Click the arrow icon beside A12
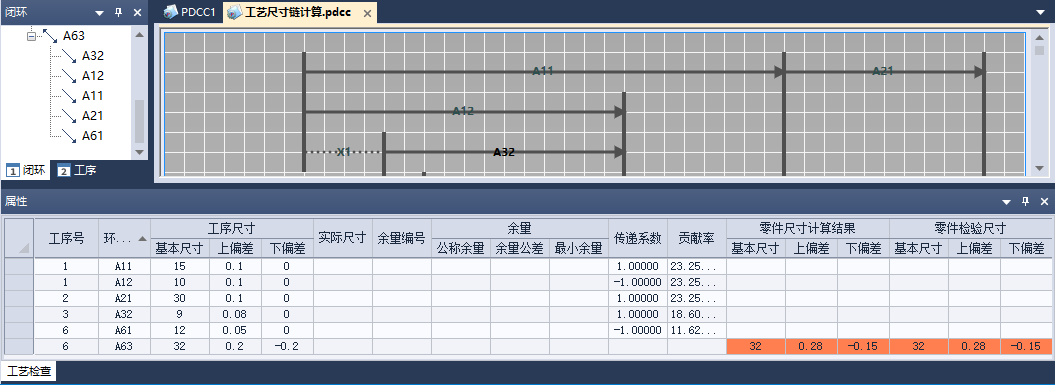 point(70,76)
